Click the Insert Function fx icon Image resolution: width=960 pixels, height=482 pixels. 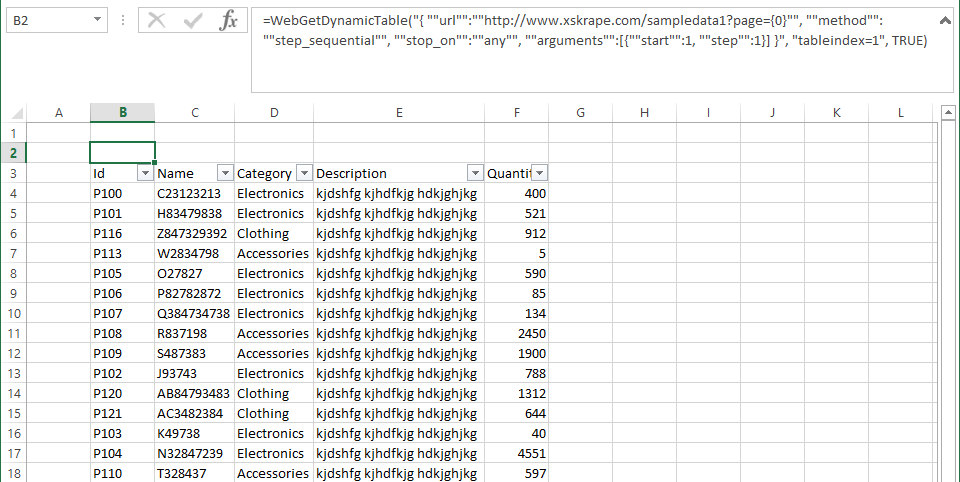click(x=228, y=21)
